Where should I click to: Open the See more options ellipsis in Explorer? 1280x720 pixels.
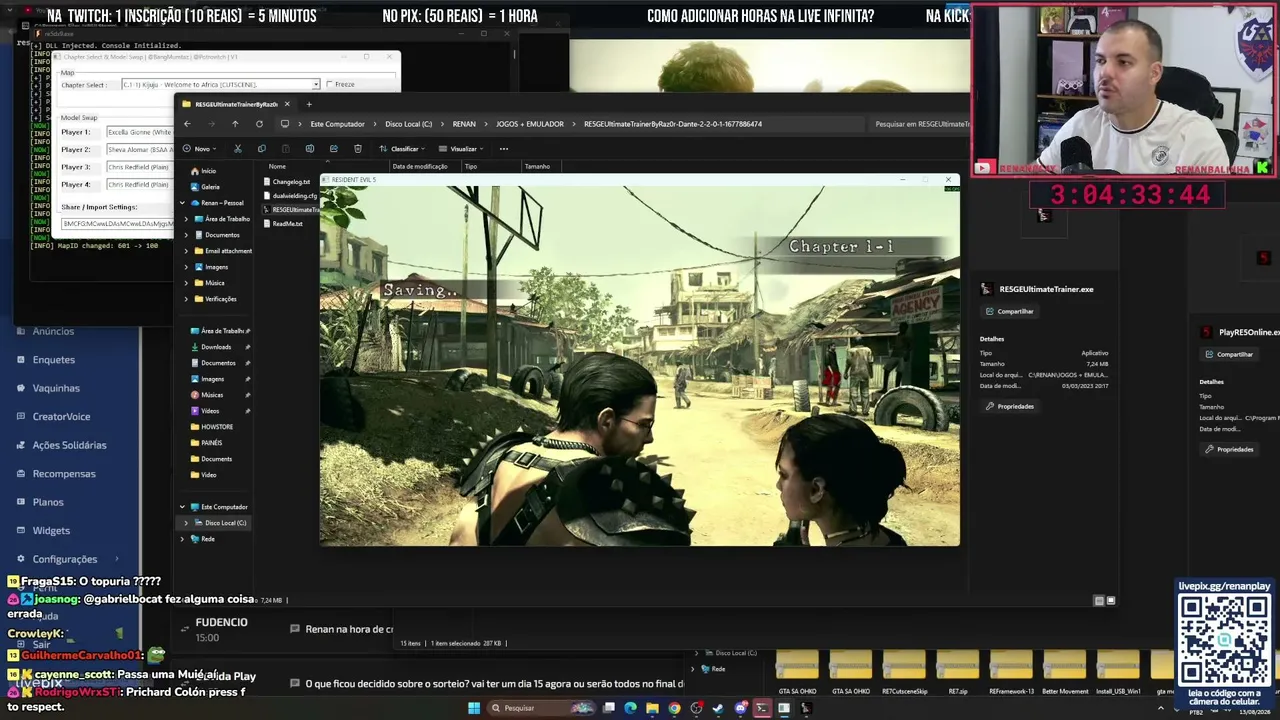click(504, 149)
